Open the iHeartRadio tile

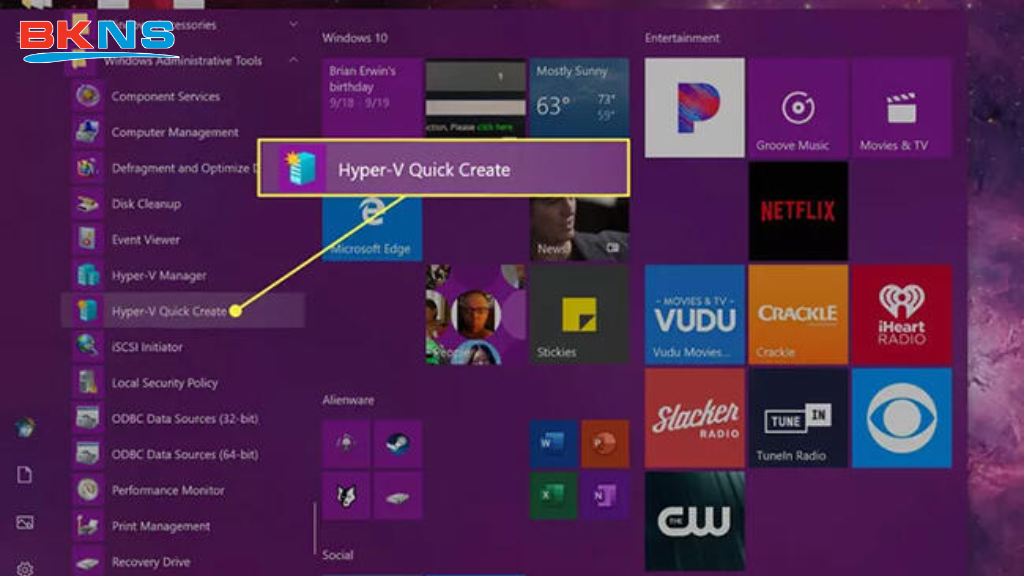[901, 313]
